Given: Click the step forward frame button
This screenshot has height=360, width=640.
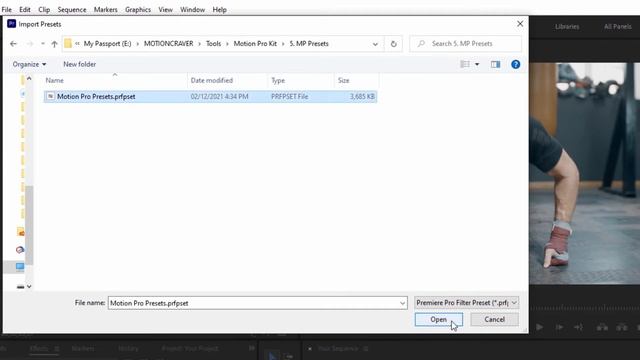Looking at the screenshot, I should pyautogui.click(x=559, y=327).
